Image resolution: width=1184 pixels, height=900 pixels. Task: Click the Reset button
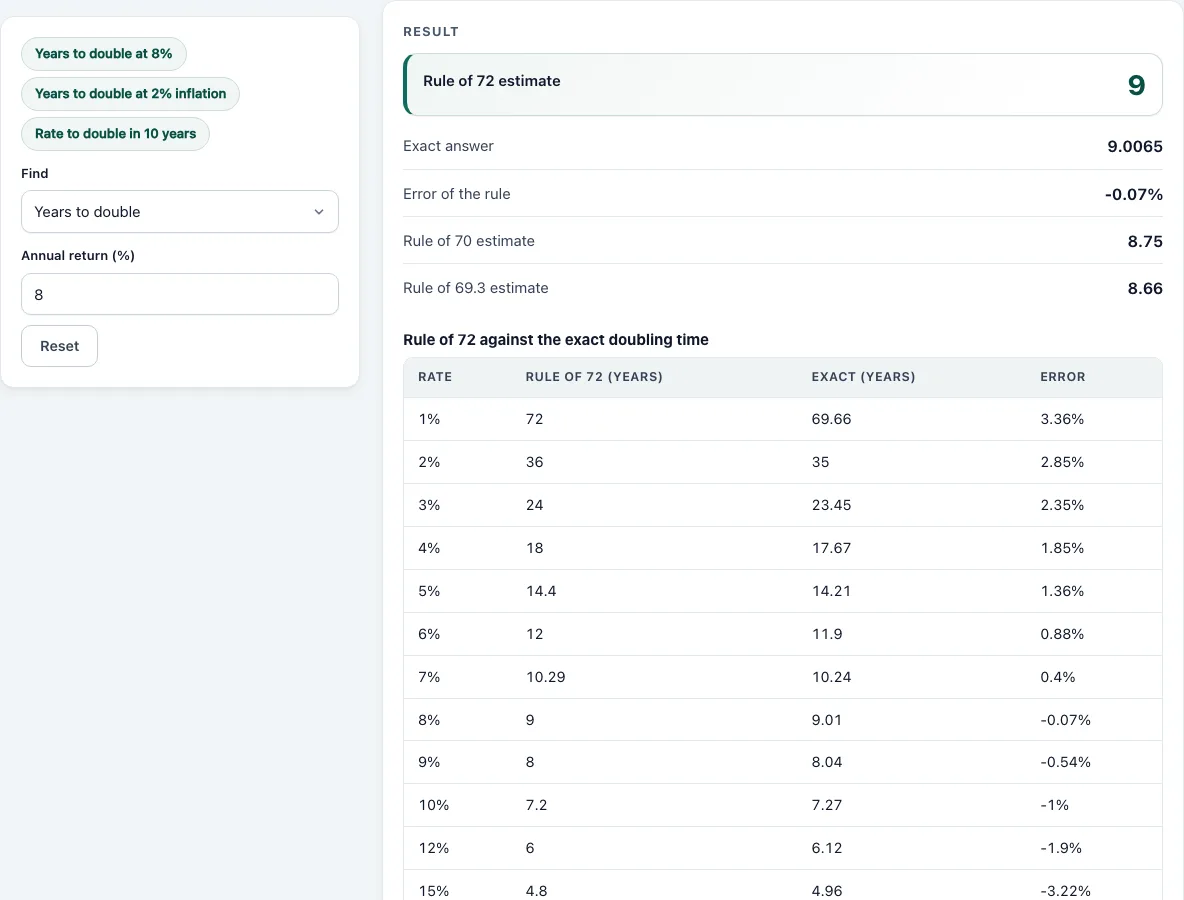click(x=59, y=346)
